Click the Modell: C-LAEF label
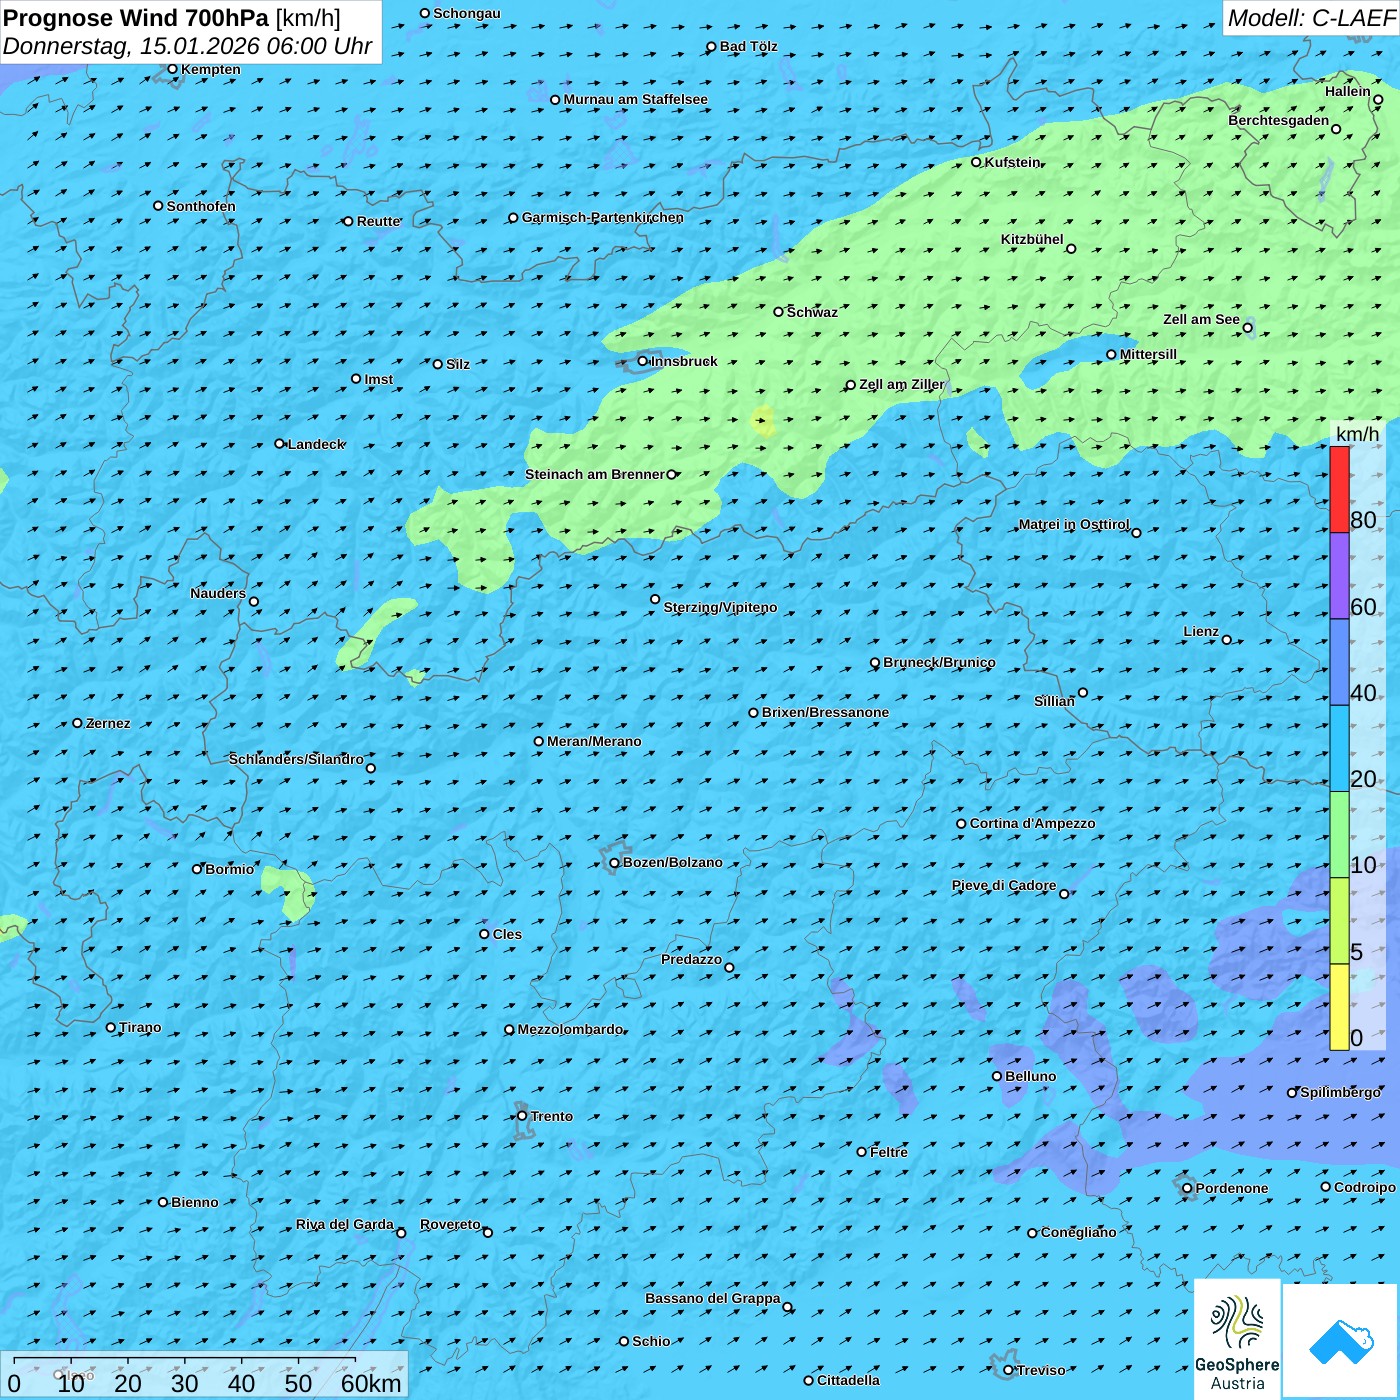The height and width of the screenshot is (1400, 1400). coord(1310,18)
